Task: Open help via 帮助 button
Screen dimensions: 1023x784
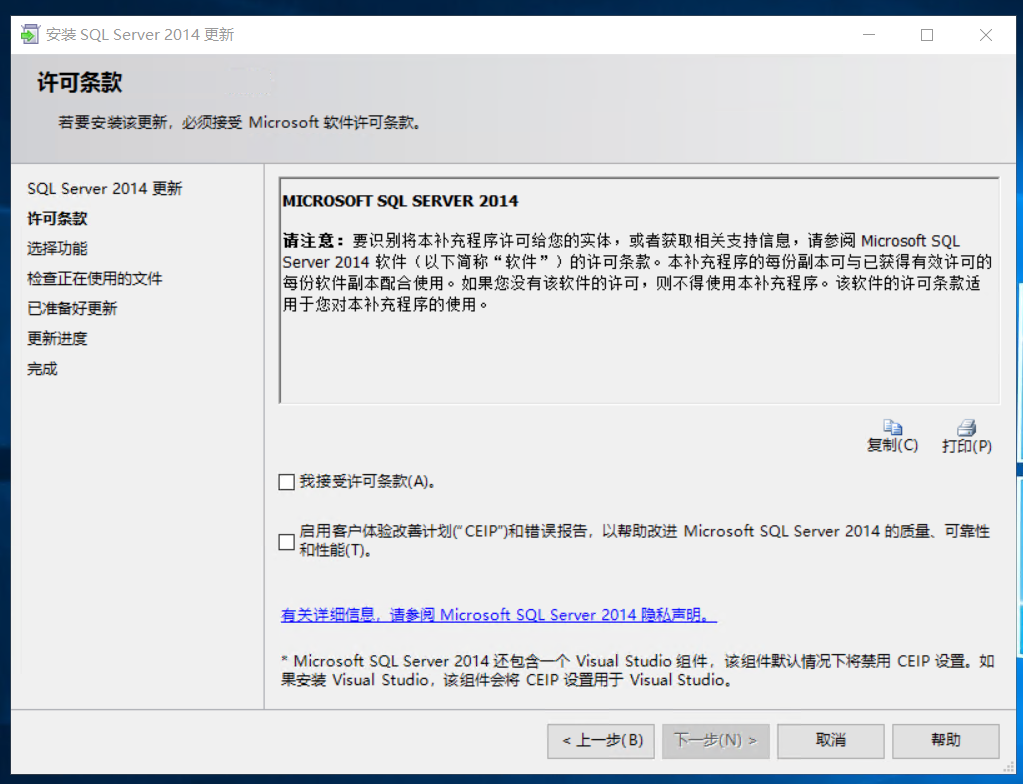Action: (x=945, y=740)
